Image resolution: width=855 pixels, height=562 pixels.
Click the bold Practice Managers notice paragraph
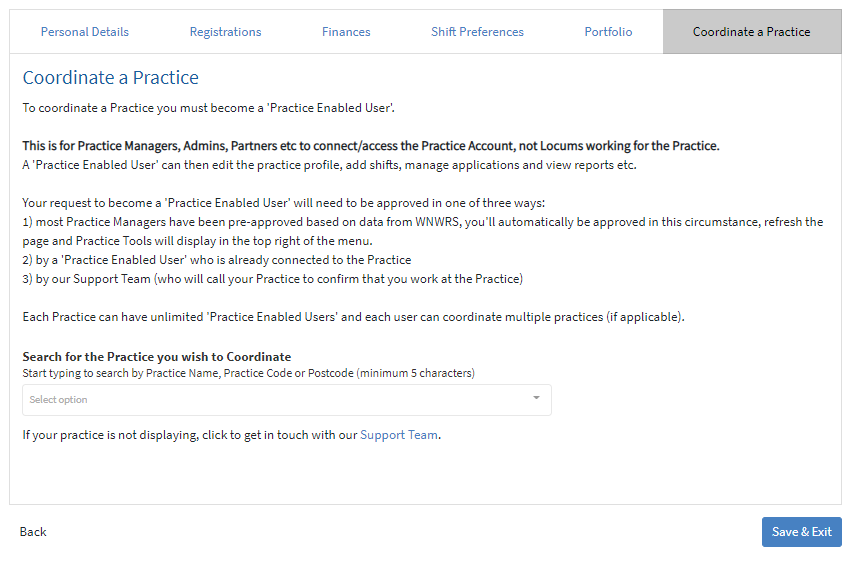pos(371,146)
